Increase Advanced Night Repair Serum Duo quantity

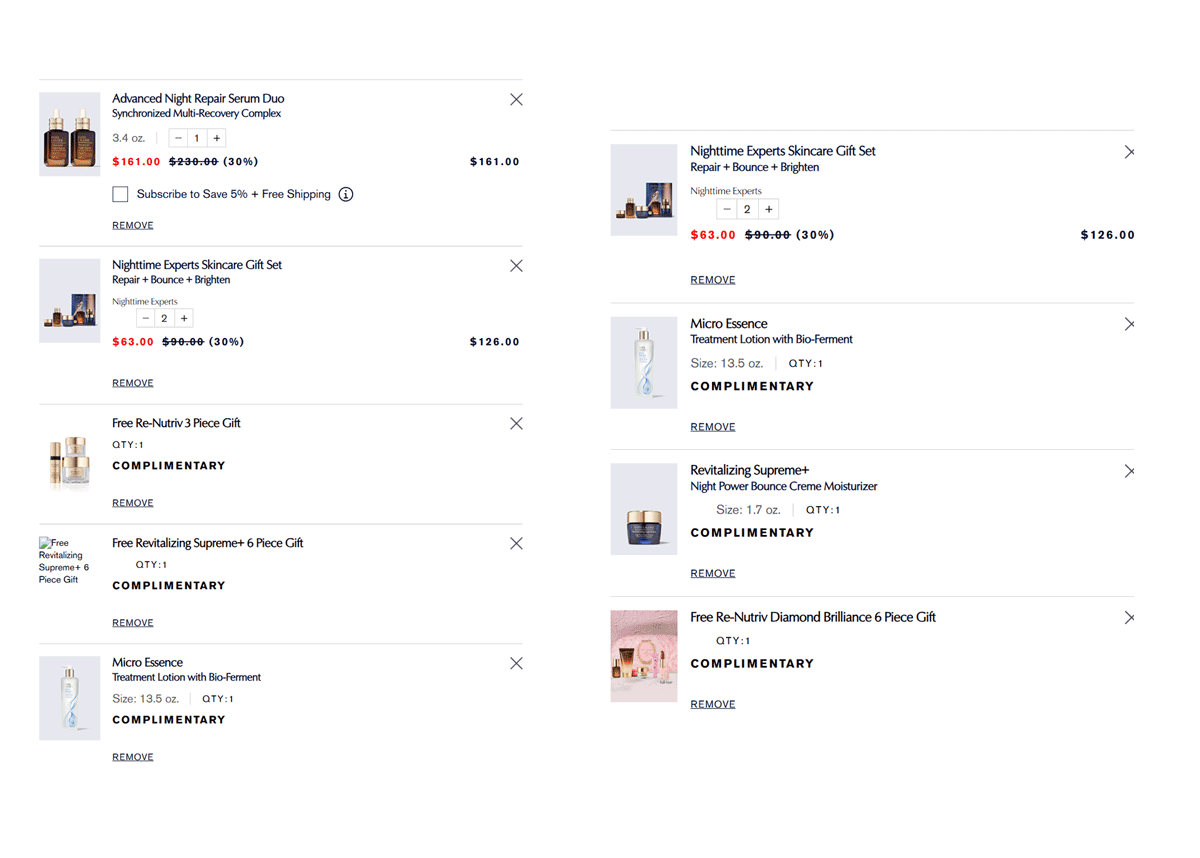click(x=217, y=138)
